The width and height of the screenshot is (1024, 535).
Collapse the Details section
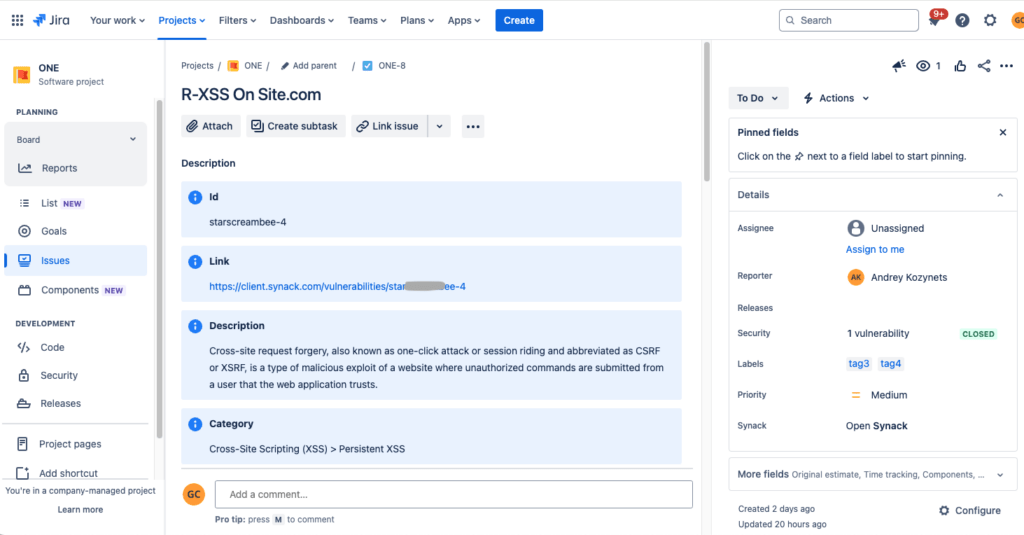1000,195
